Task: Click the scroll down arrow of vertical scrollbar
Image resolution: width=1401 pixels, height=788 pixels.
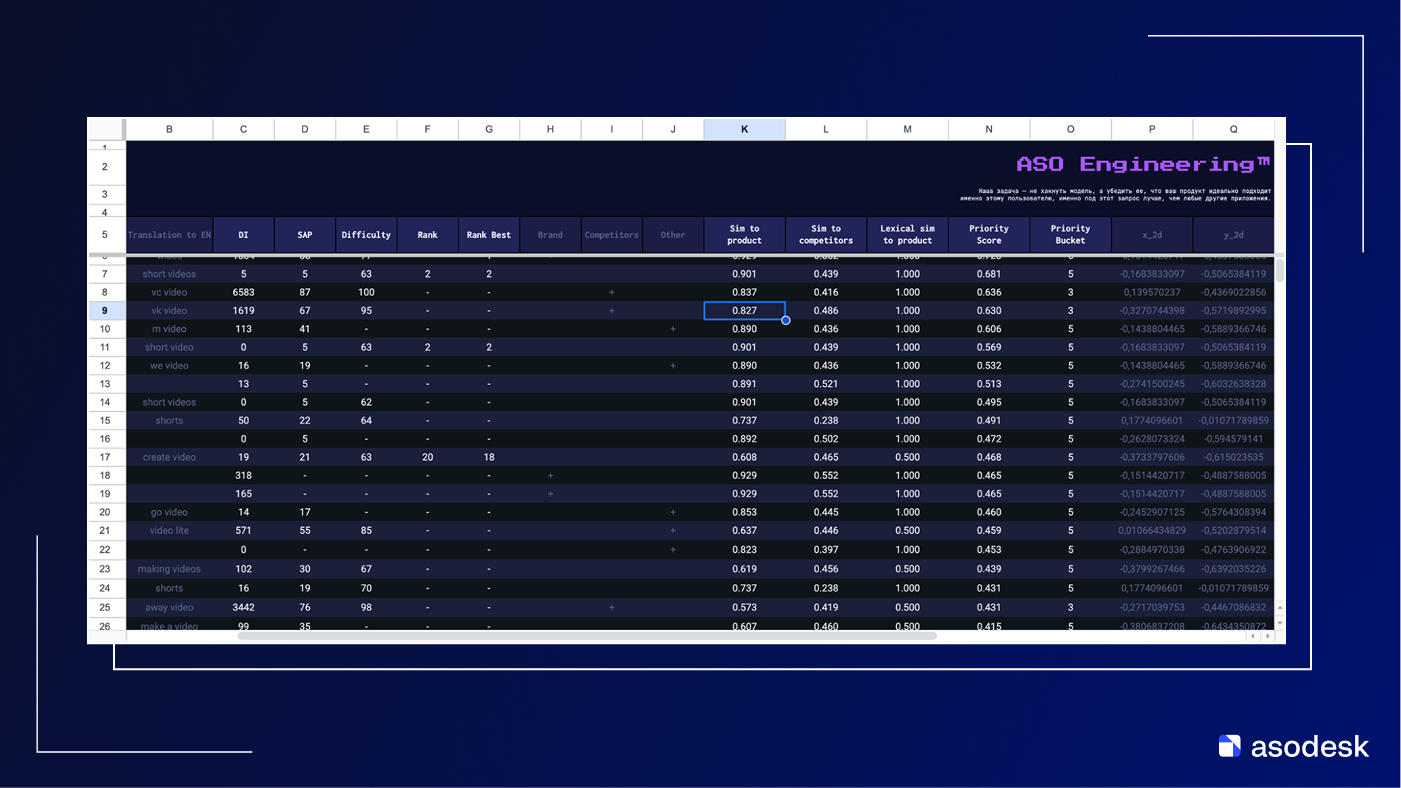Action: (1280, 620)
